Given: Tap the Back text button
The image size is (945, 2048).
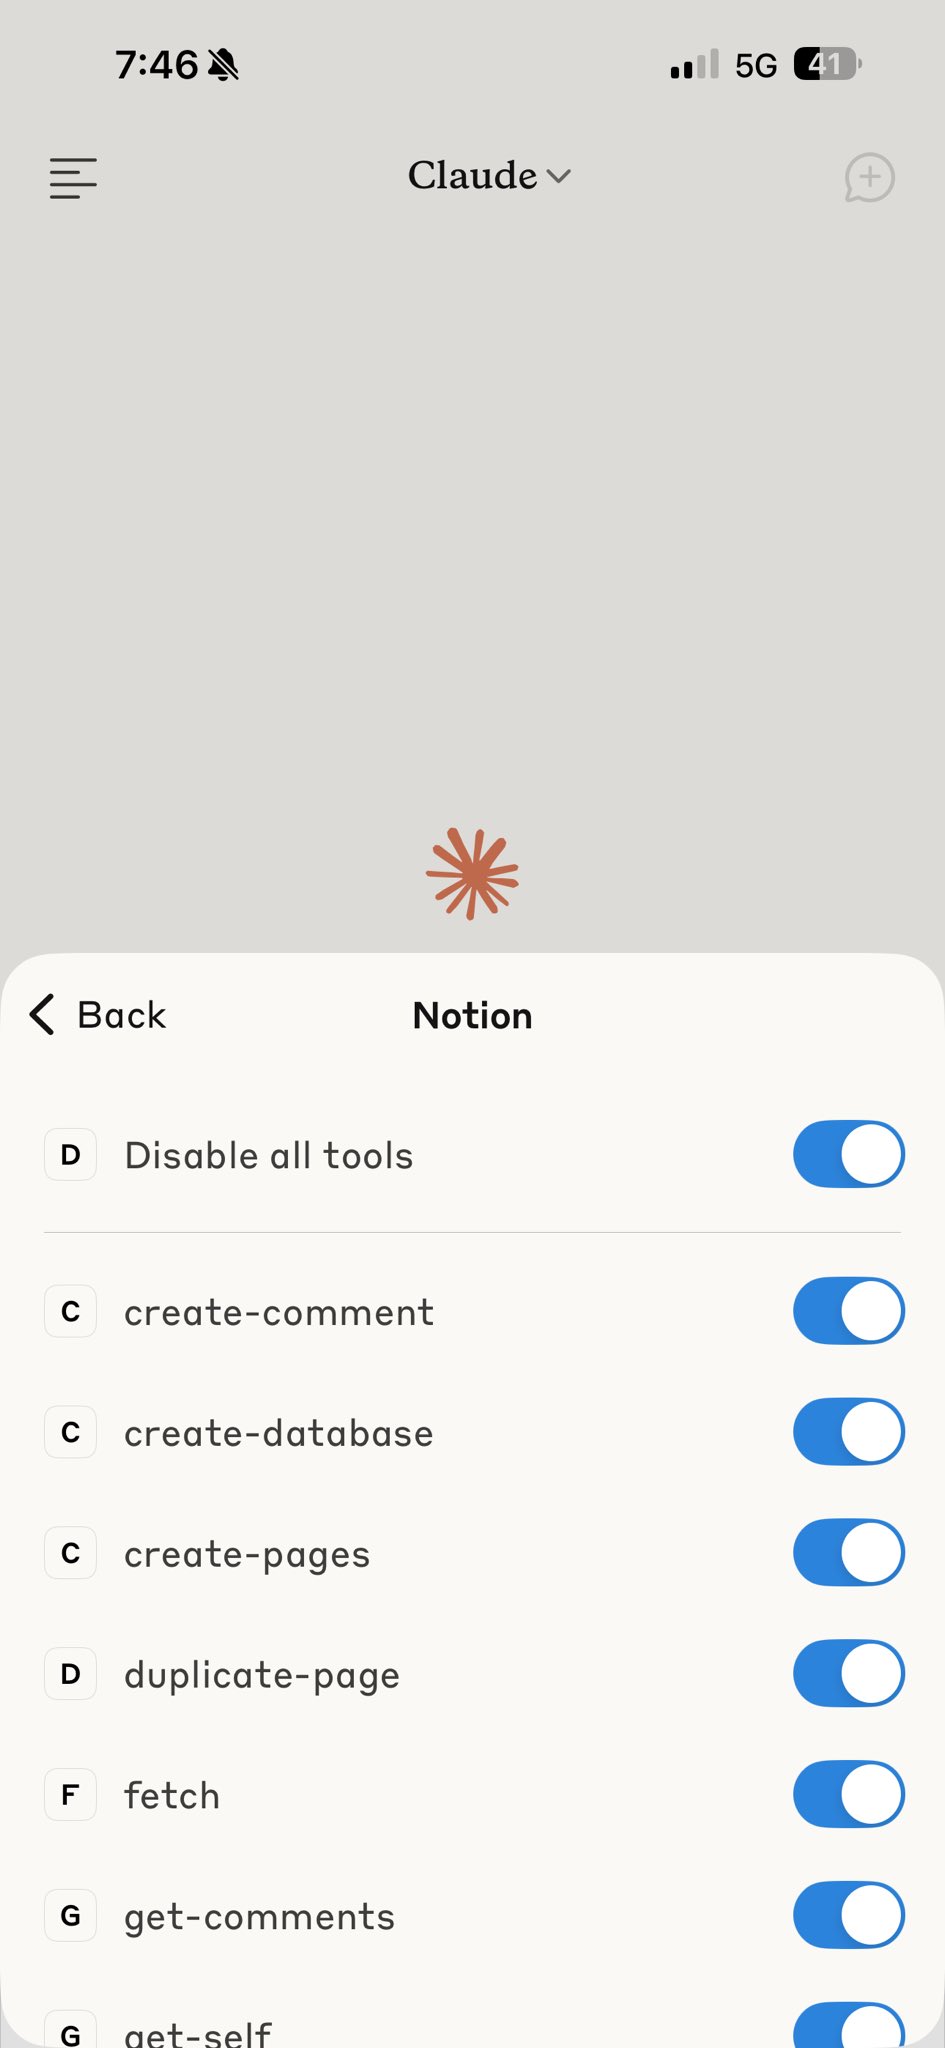Looking at the screenshot, I should [x=122, y=1015].
